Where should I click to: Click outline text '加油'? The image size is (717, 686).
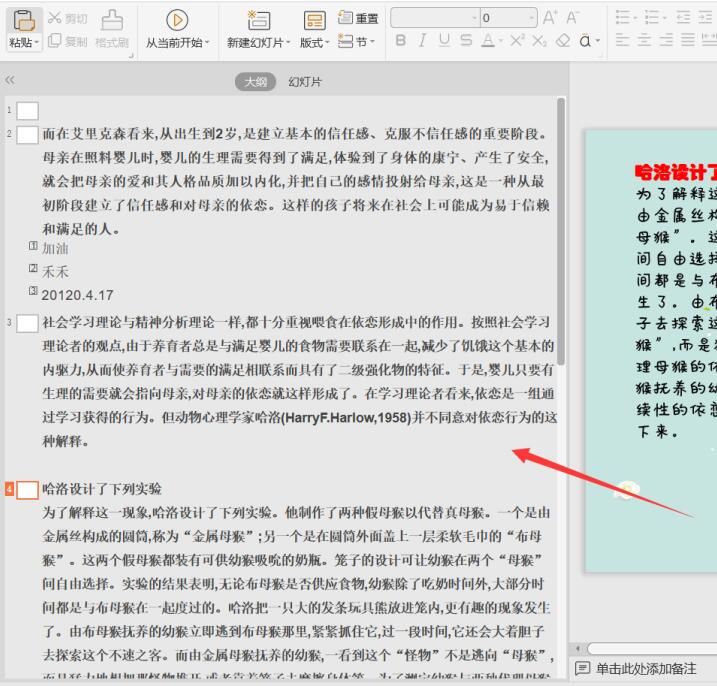coord(55,249)
